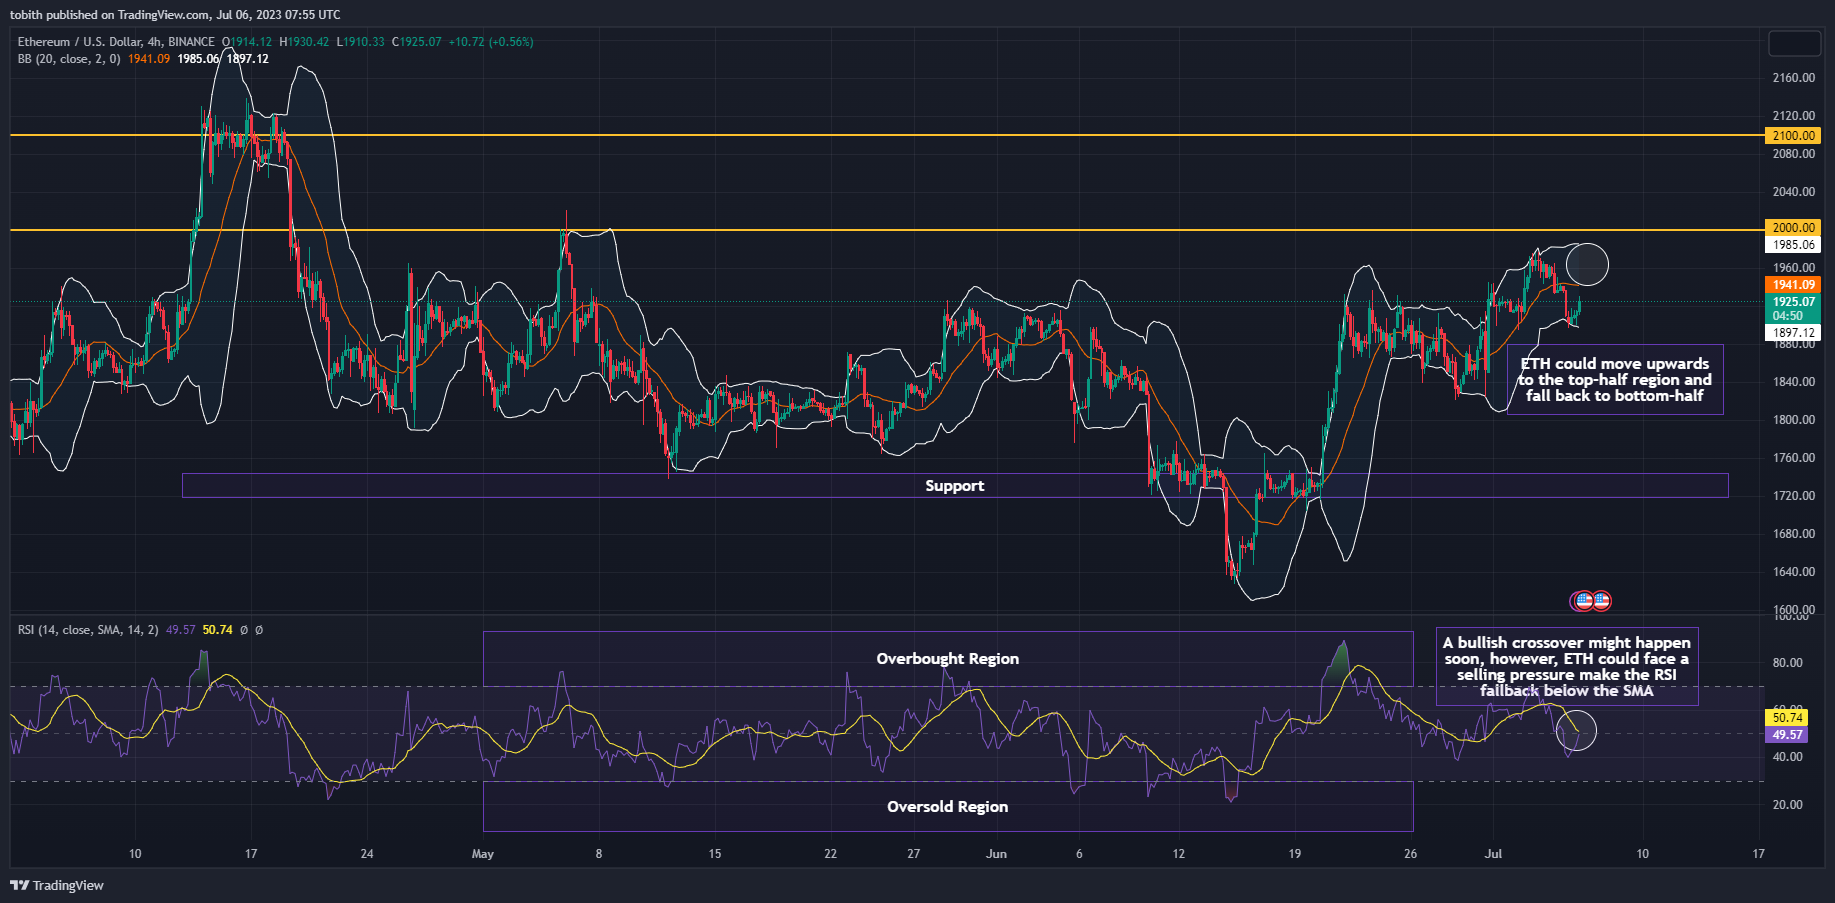The height and width of the screenshot is (903, 1835).
Task: Click the 50.74 yellow value in the RSI legend
Action: pos(218,630)
